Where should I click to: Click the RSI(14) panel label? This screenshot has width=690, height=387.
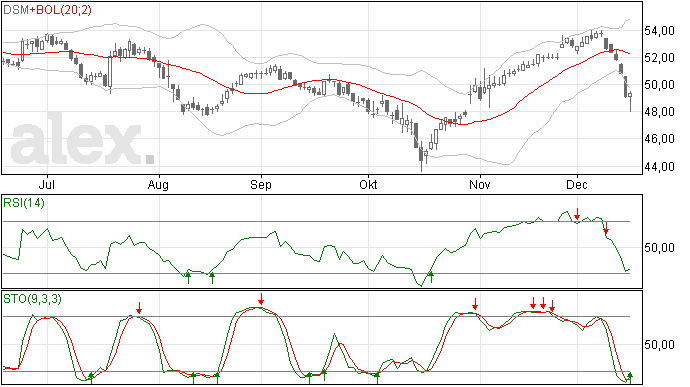point(24,203)
